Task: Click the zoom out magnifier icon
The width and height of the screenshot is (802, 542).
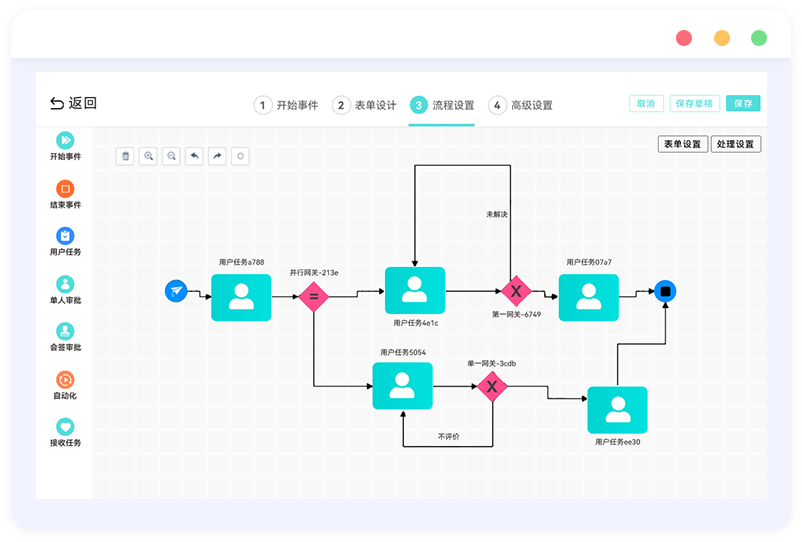Action: [172, 156]
